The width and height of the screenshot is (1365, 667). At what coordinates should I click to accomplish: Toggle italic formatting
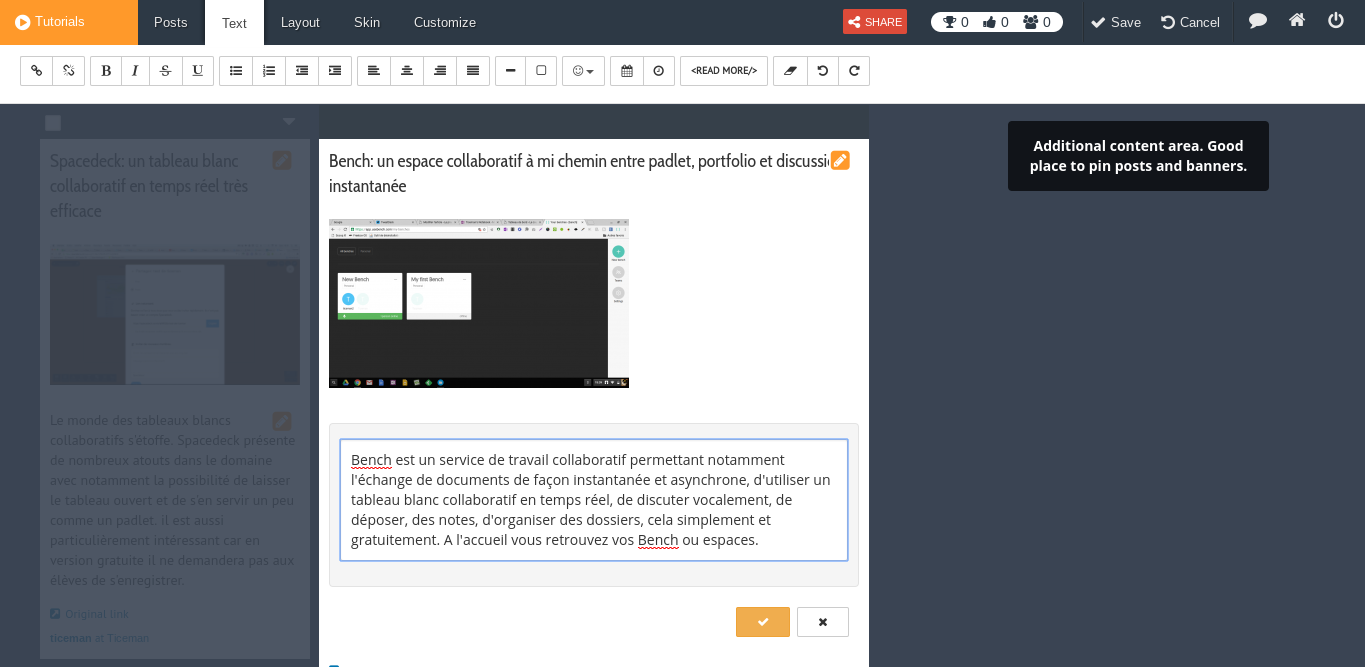136,71
